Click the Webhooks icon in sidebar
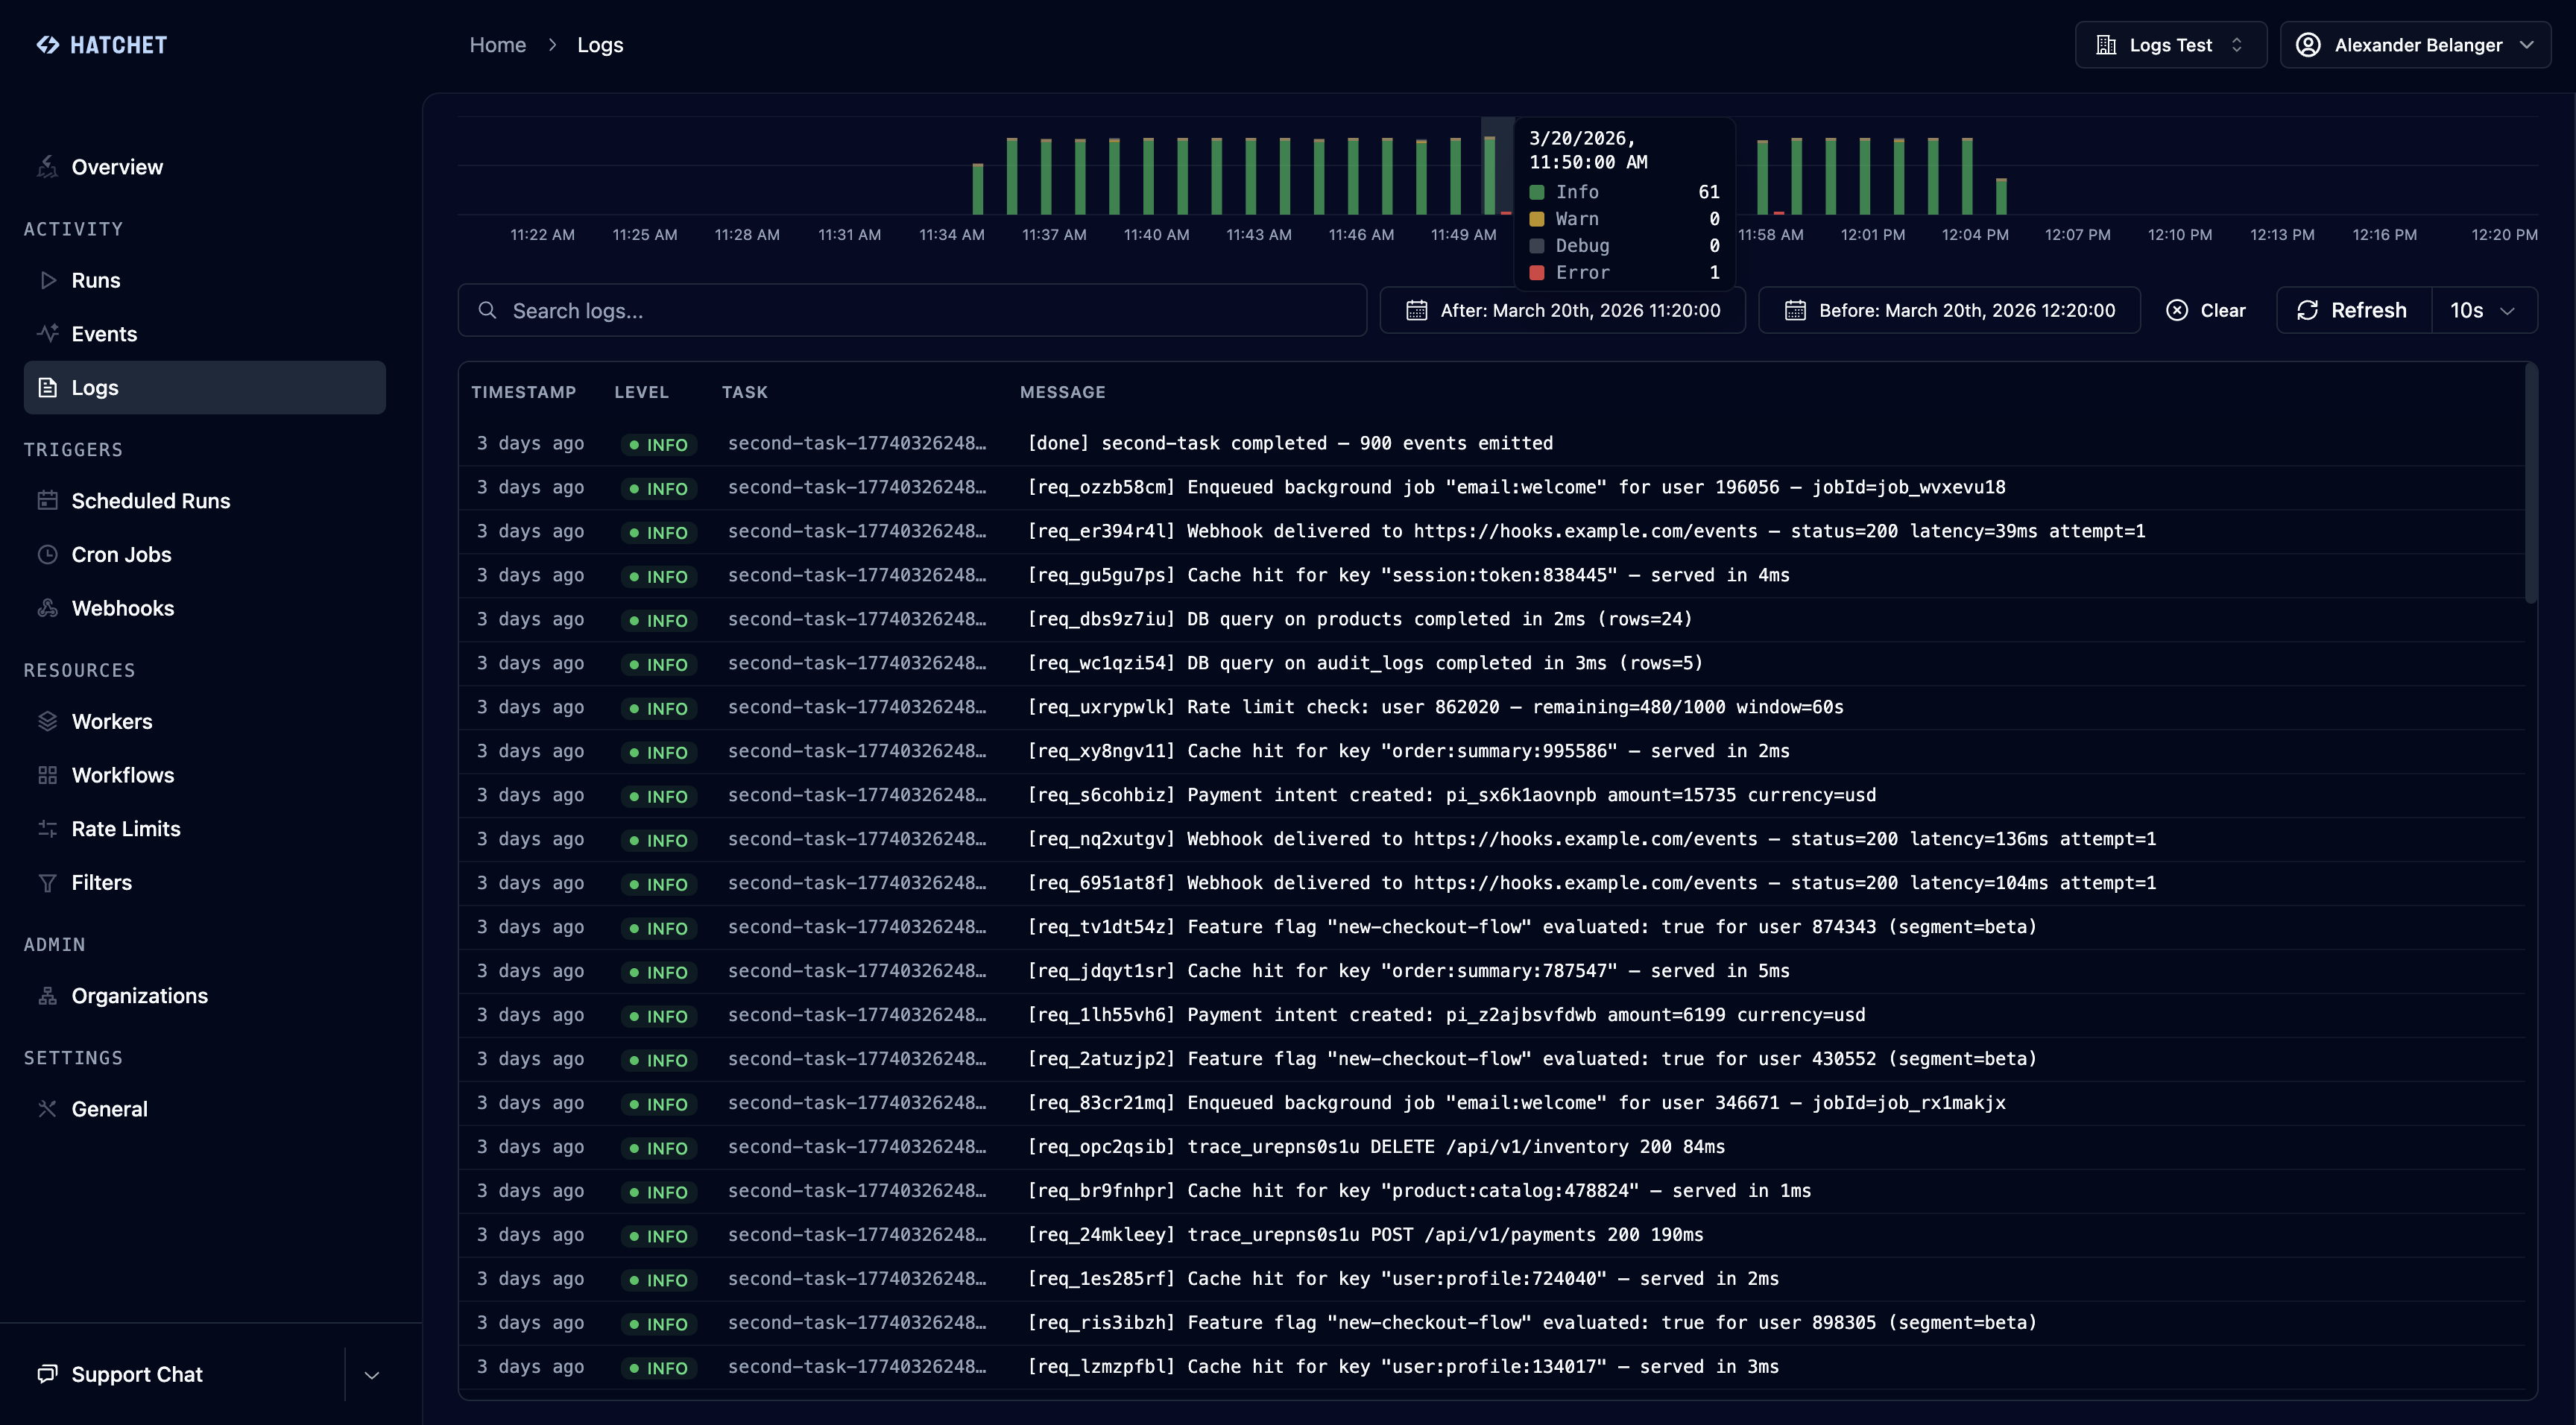Viewport: 2576px width, 1425px height. coord(47,608)
